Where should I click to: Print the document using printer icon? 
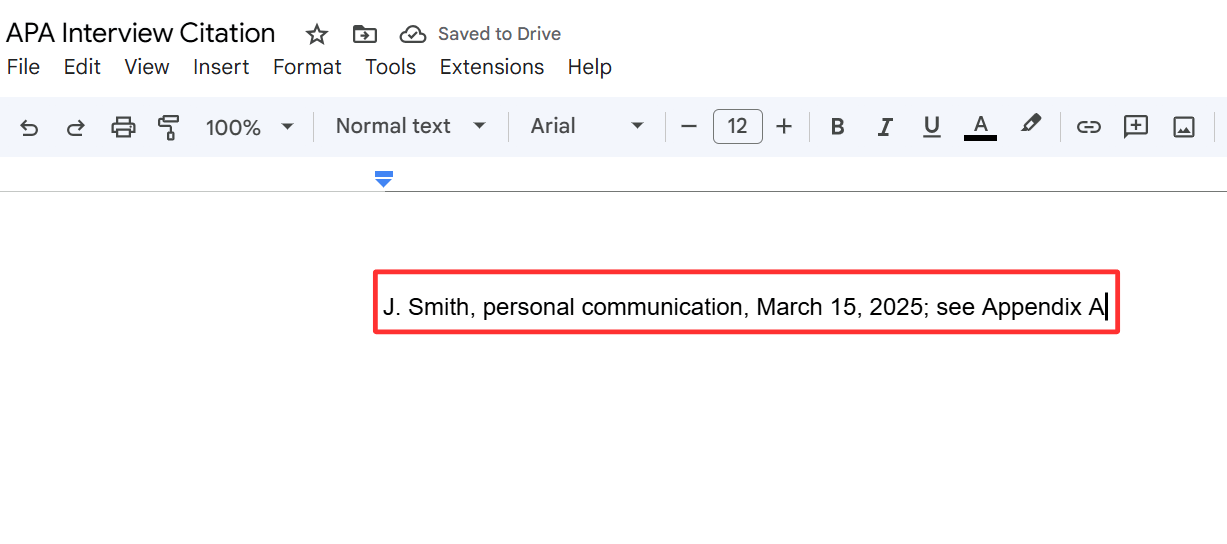point(123,127)
